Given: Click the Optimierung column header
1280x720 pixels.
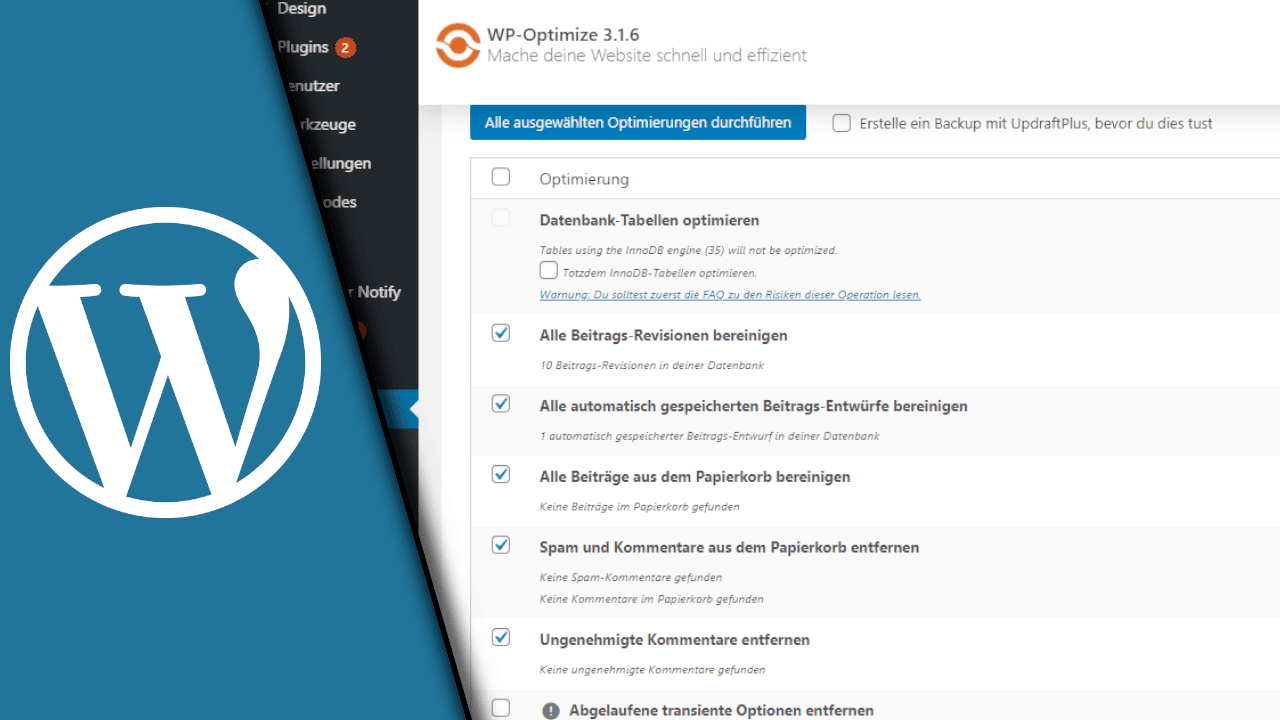Looking at the screenshot, I should (584, 179).
